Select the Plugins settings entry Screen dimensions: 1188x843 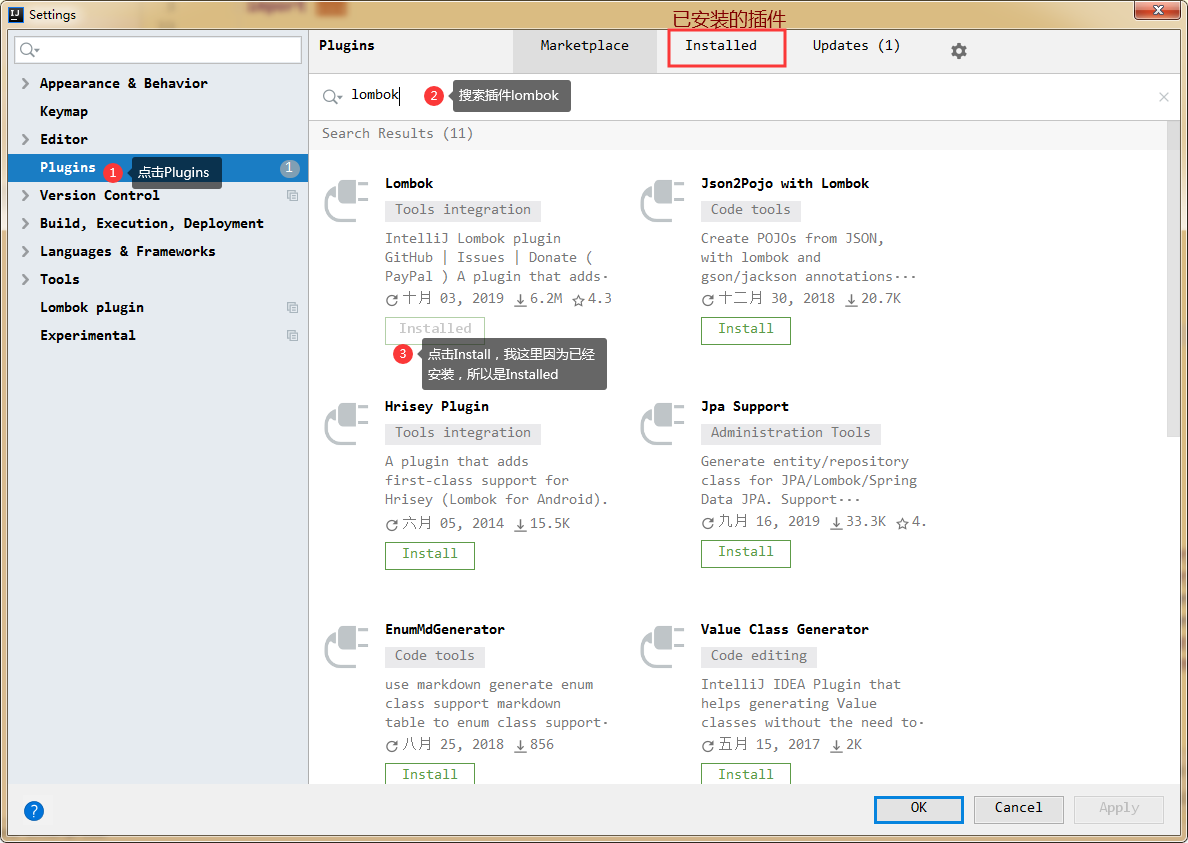(158, 167)
